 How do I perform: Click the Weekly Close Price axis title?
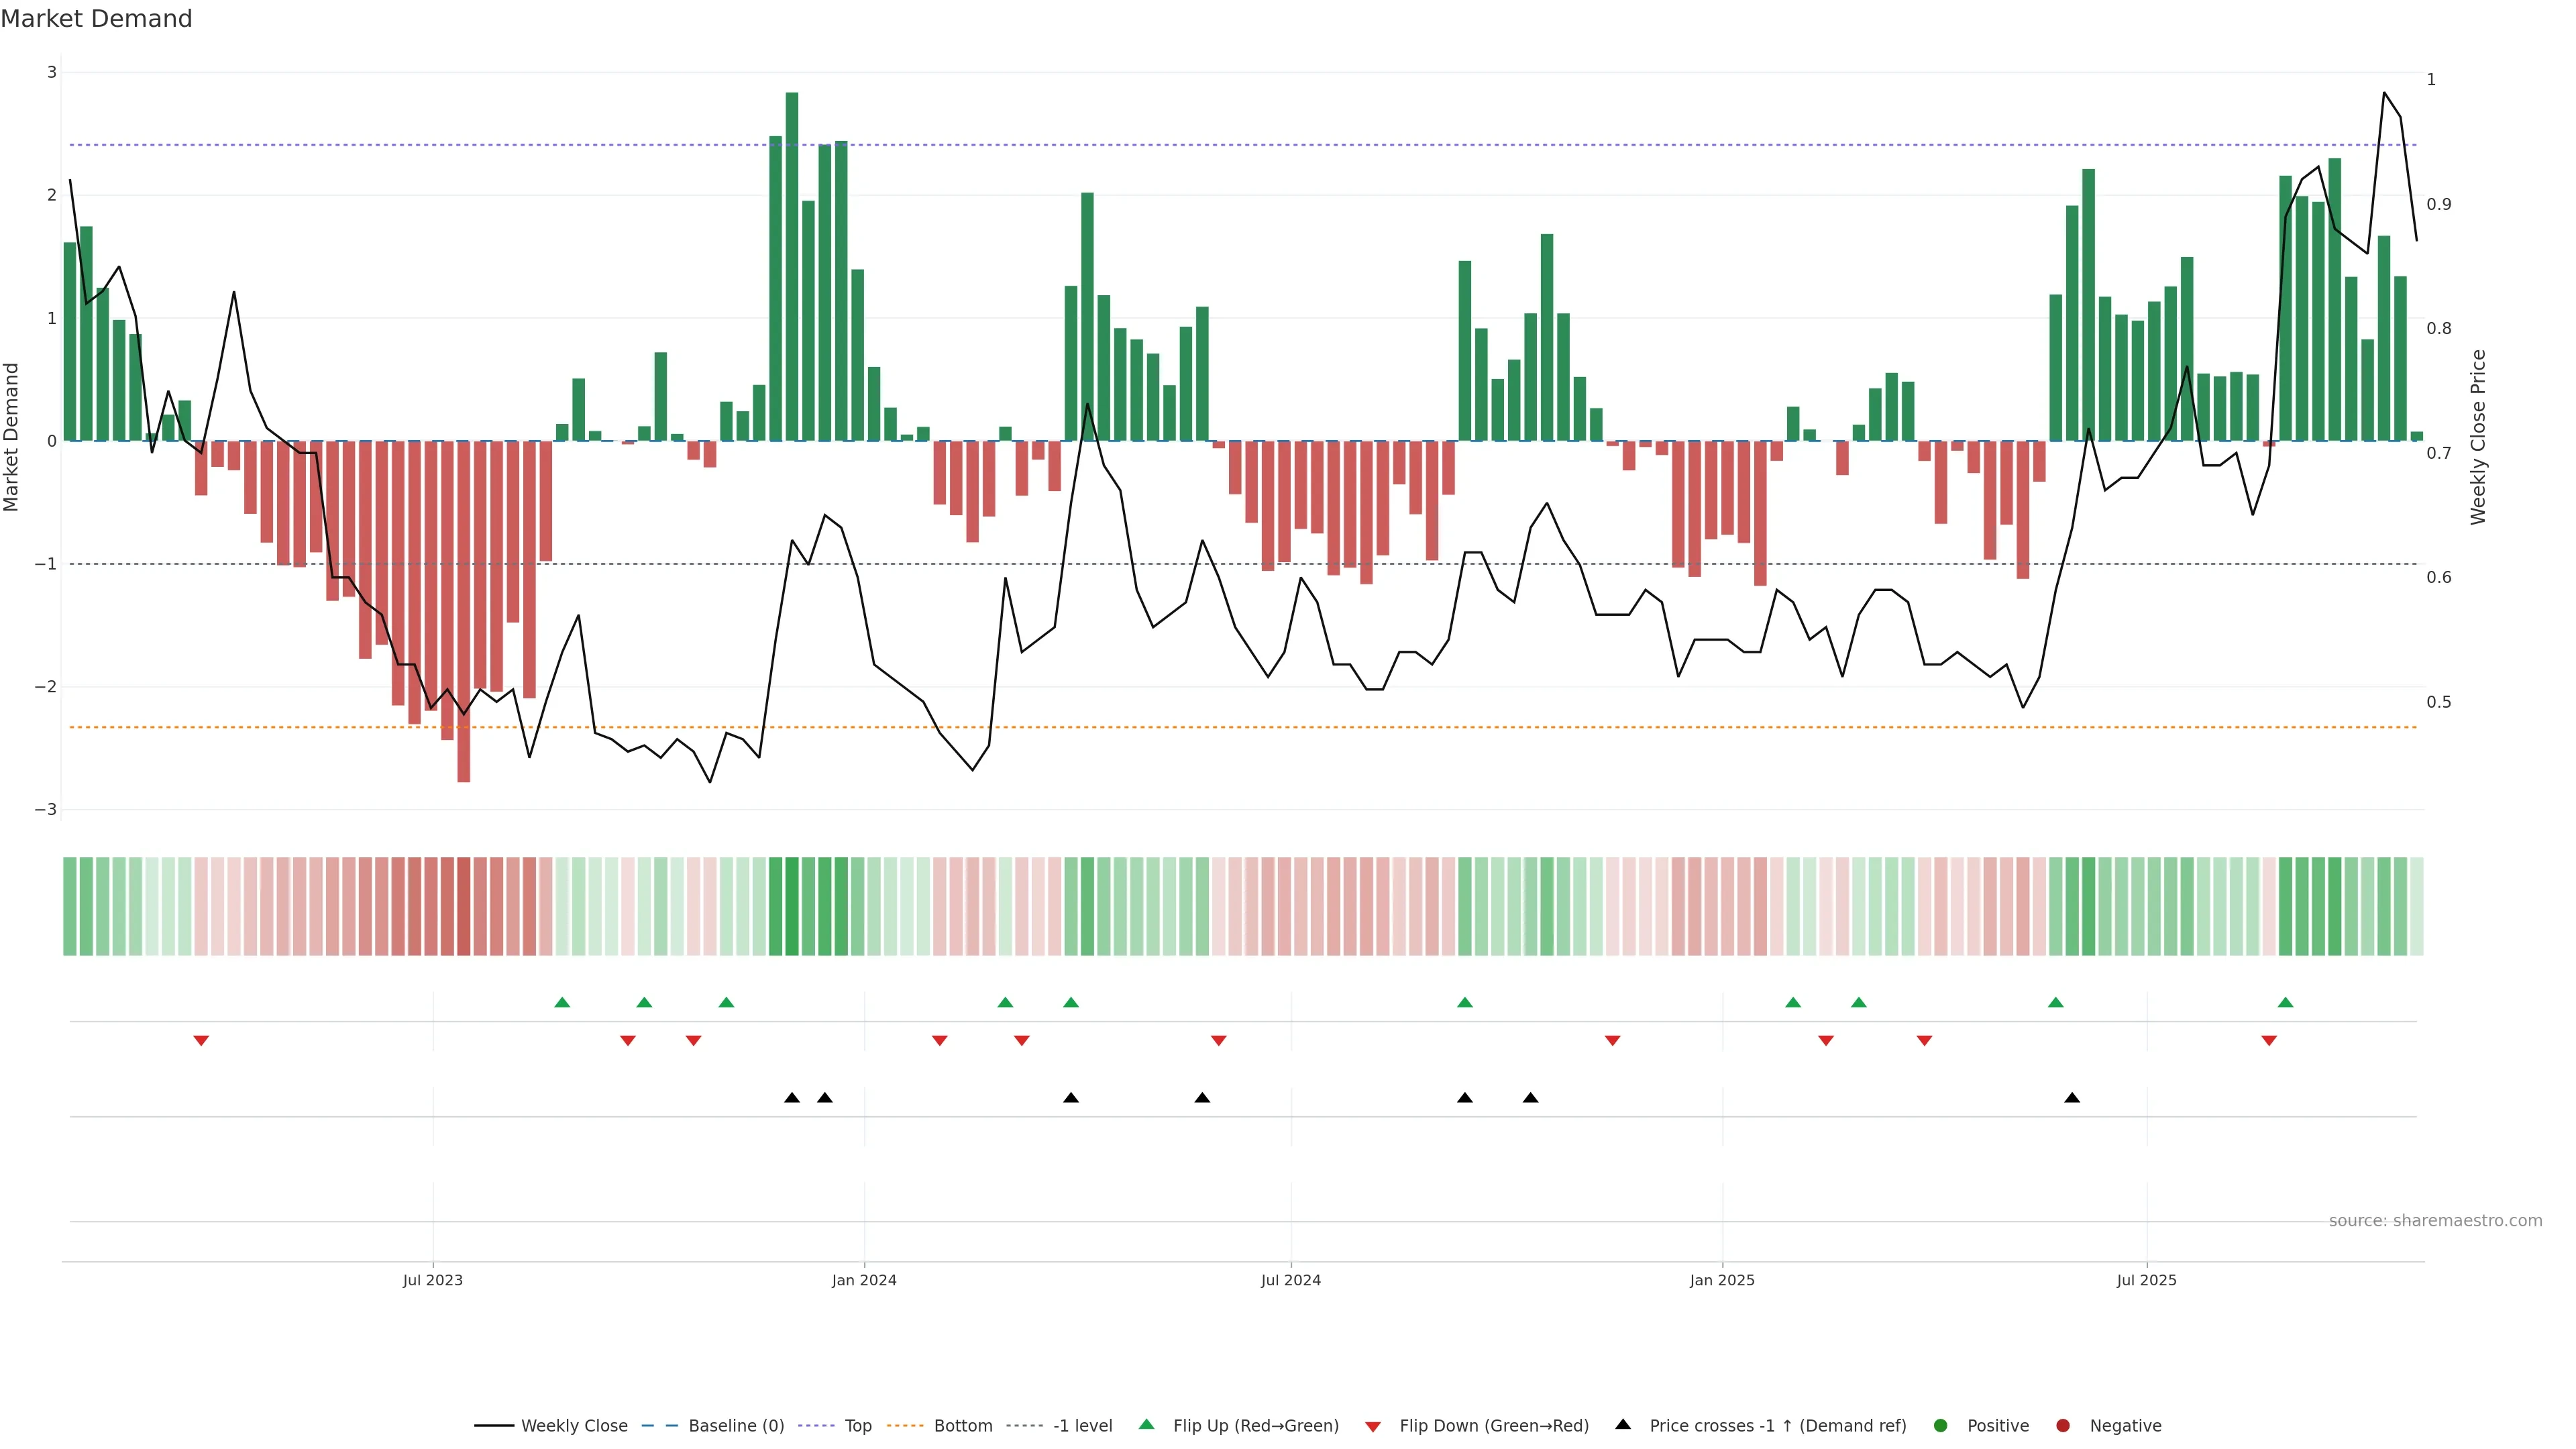(x=2477, y=437)
